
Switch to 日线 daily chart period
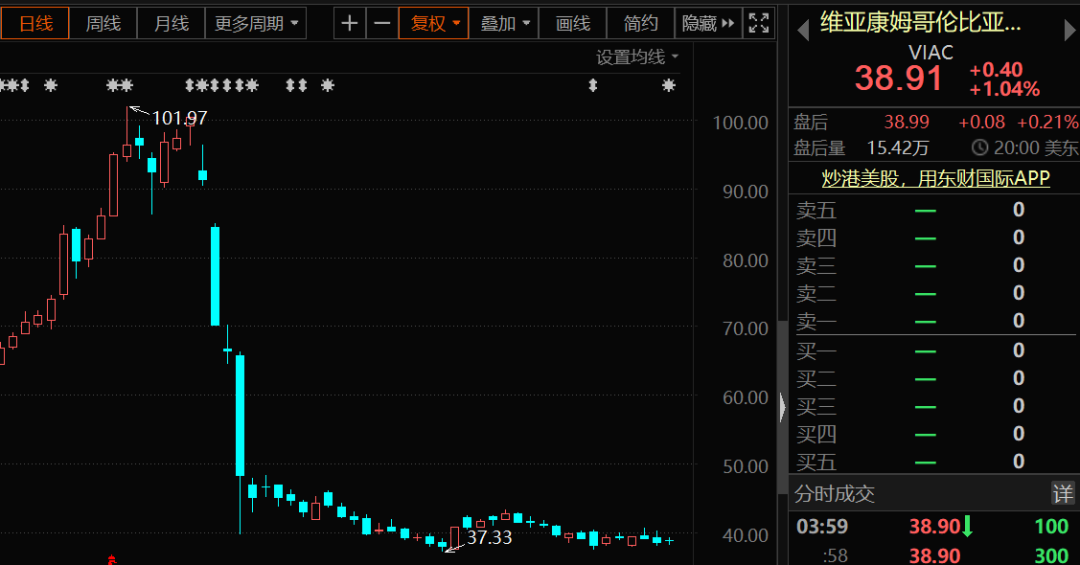[36, 23]
